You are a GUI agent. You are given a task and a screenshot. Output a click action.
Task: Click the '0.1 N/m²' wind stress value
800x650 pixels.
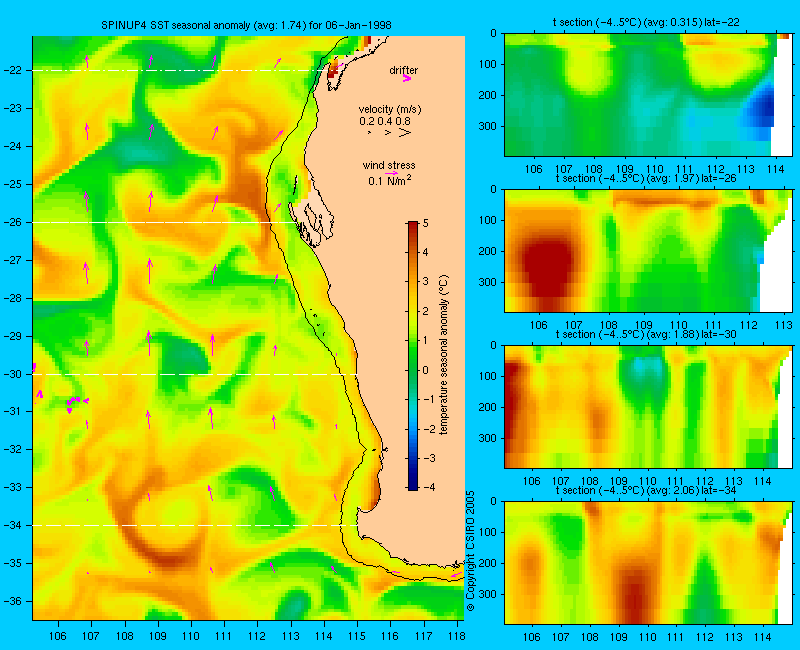pyautogui.click(x=390, y=181)
